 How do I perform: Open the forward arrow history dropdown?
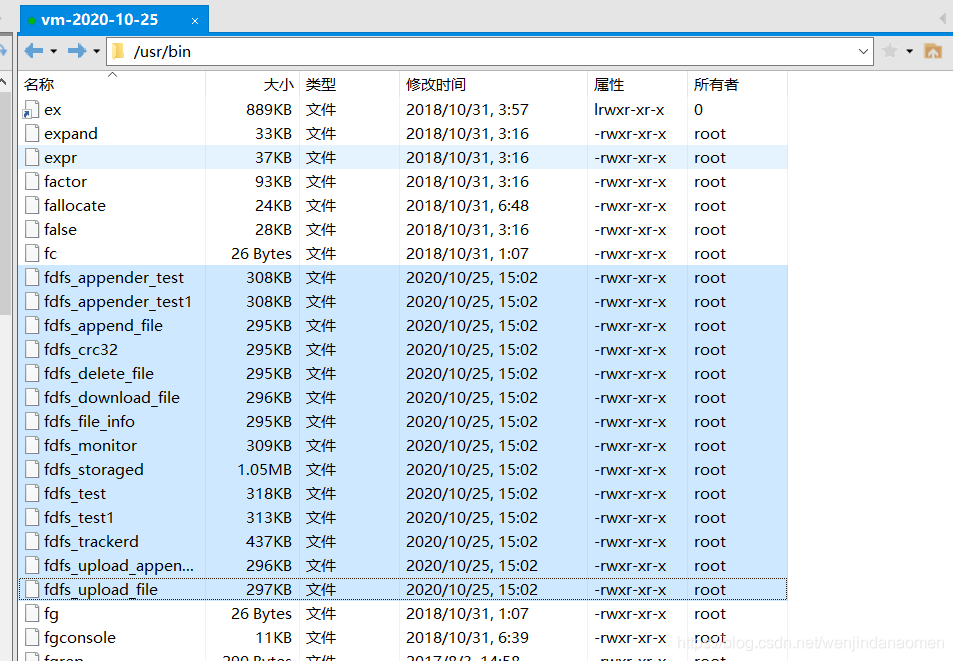coord(97,52)
